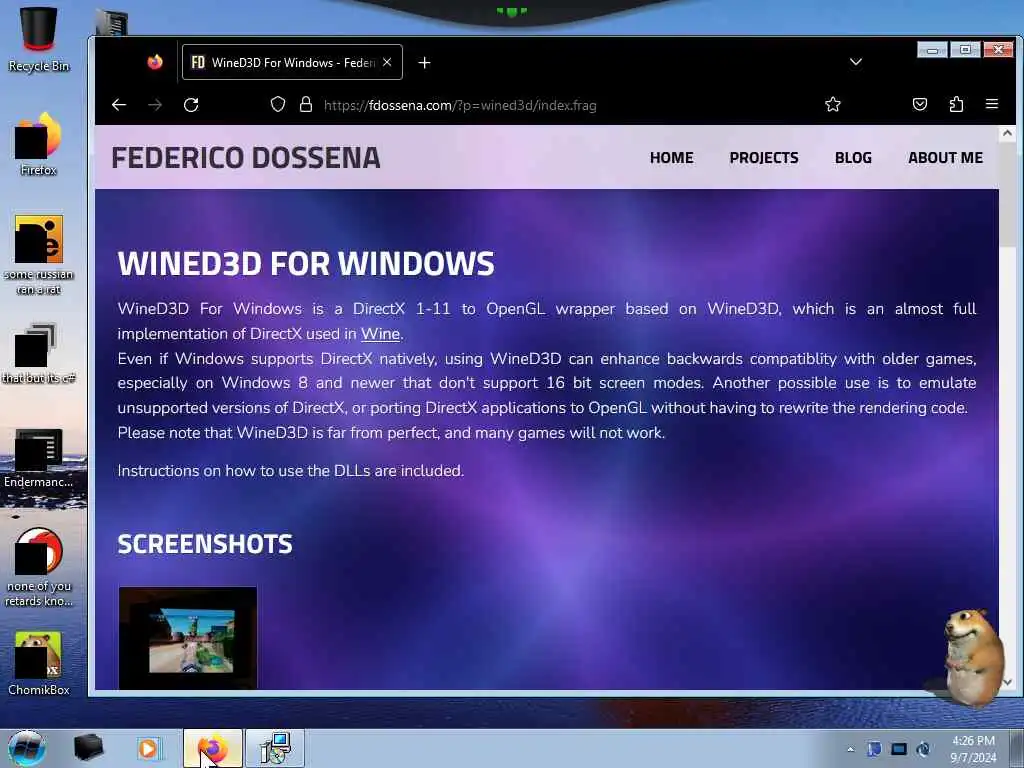Screen dimensions: 1024x768
Task: Open the network tray icon
Action: [899, 749]
